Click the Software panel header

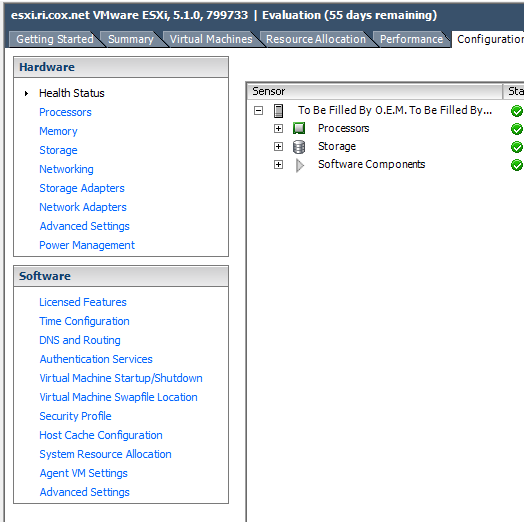121,276
